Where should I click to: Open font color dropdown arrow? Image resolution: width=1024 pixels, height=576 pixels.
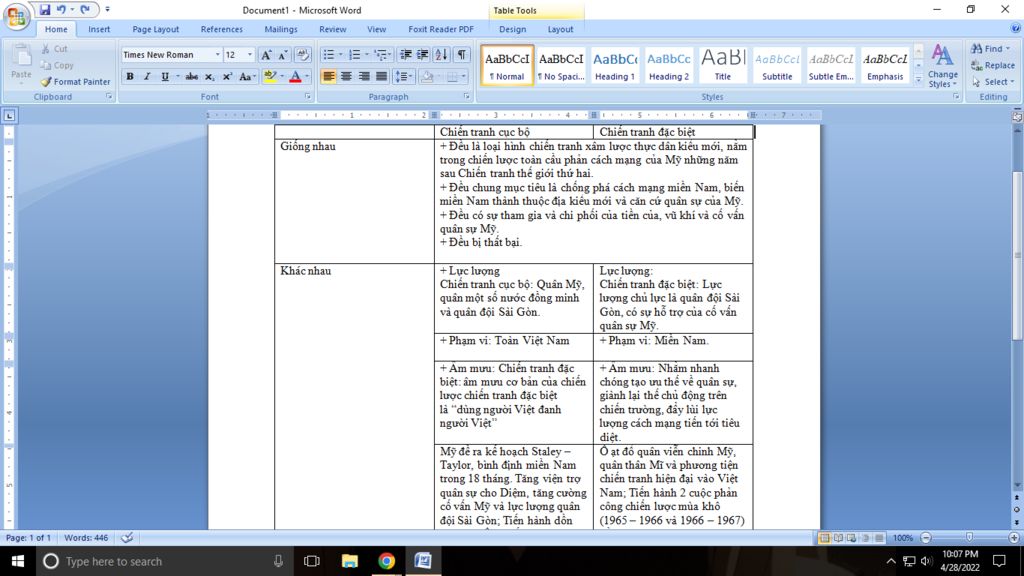307,76
